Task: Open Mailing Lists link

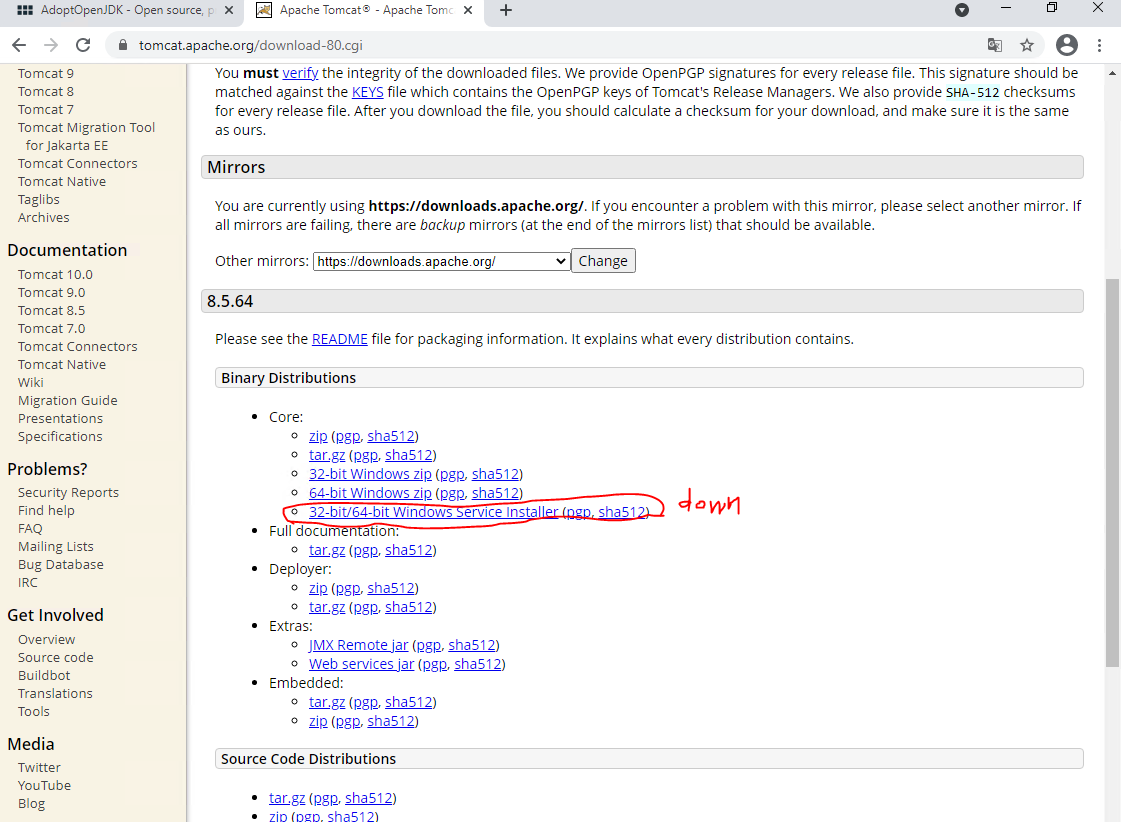Action: tap(56, 546)
